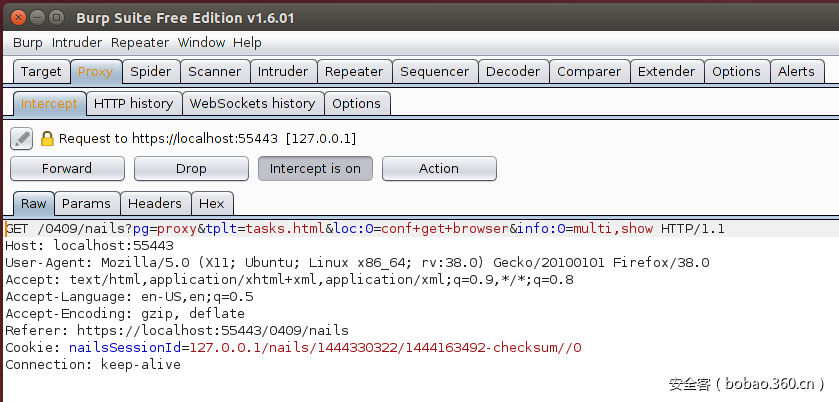Image resolution: width=839 pixels, height=402 pixels.
Task: Minimize the Burp Suite window
Action: click(37, 17)
